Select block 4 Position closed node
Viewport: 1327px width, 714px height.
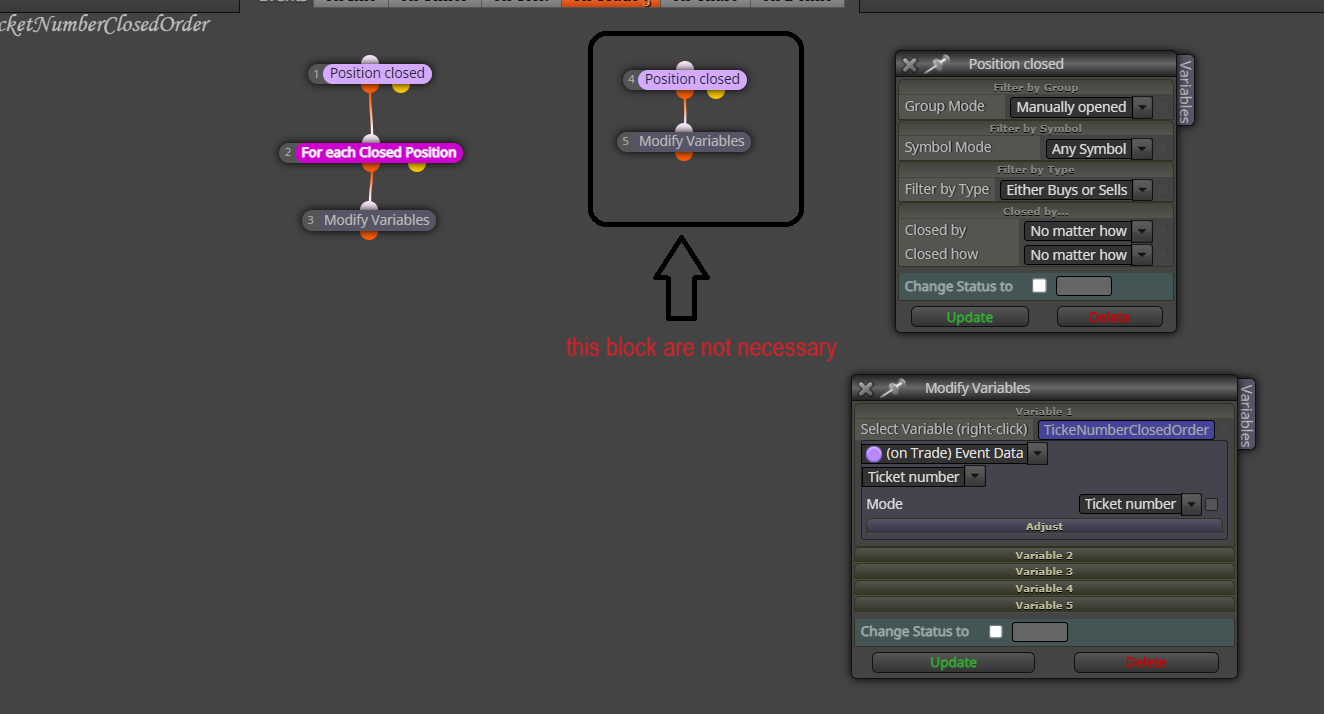(x=692, y=79)
